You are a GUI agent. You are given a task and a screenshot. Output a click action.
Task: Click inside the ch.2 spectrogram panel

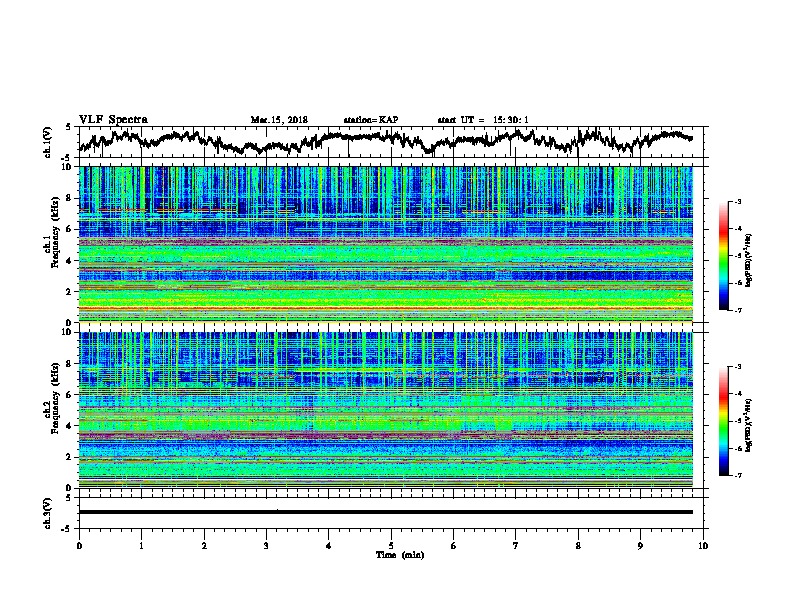(385, 410)
